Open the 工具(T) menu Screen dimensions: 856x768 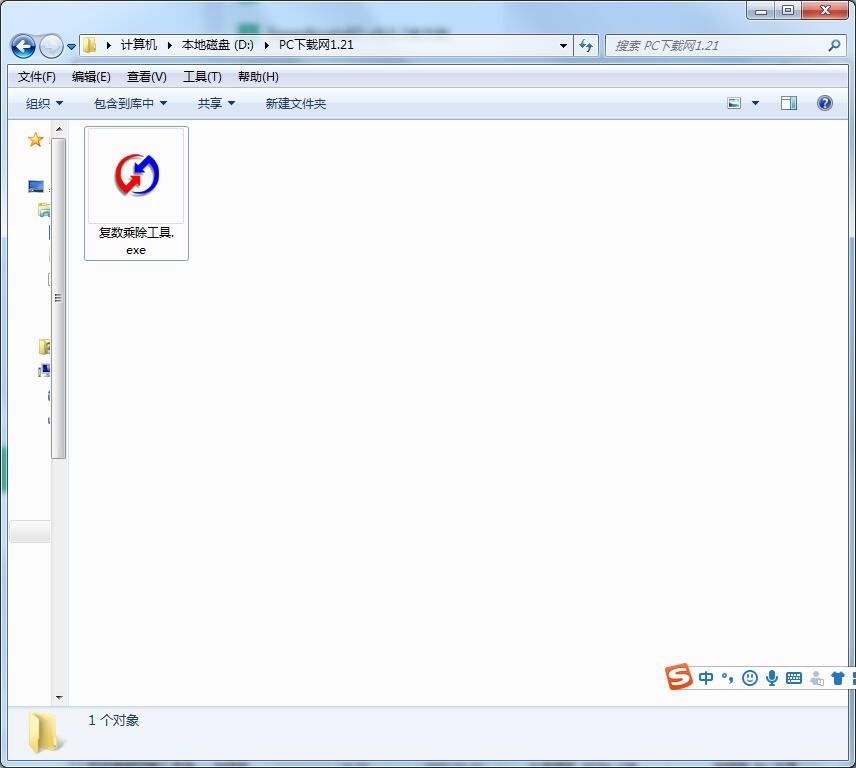[x=202, y=77]
